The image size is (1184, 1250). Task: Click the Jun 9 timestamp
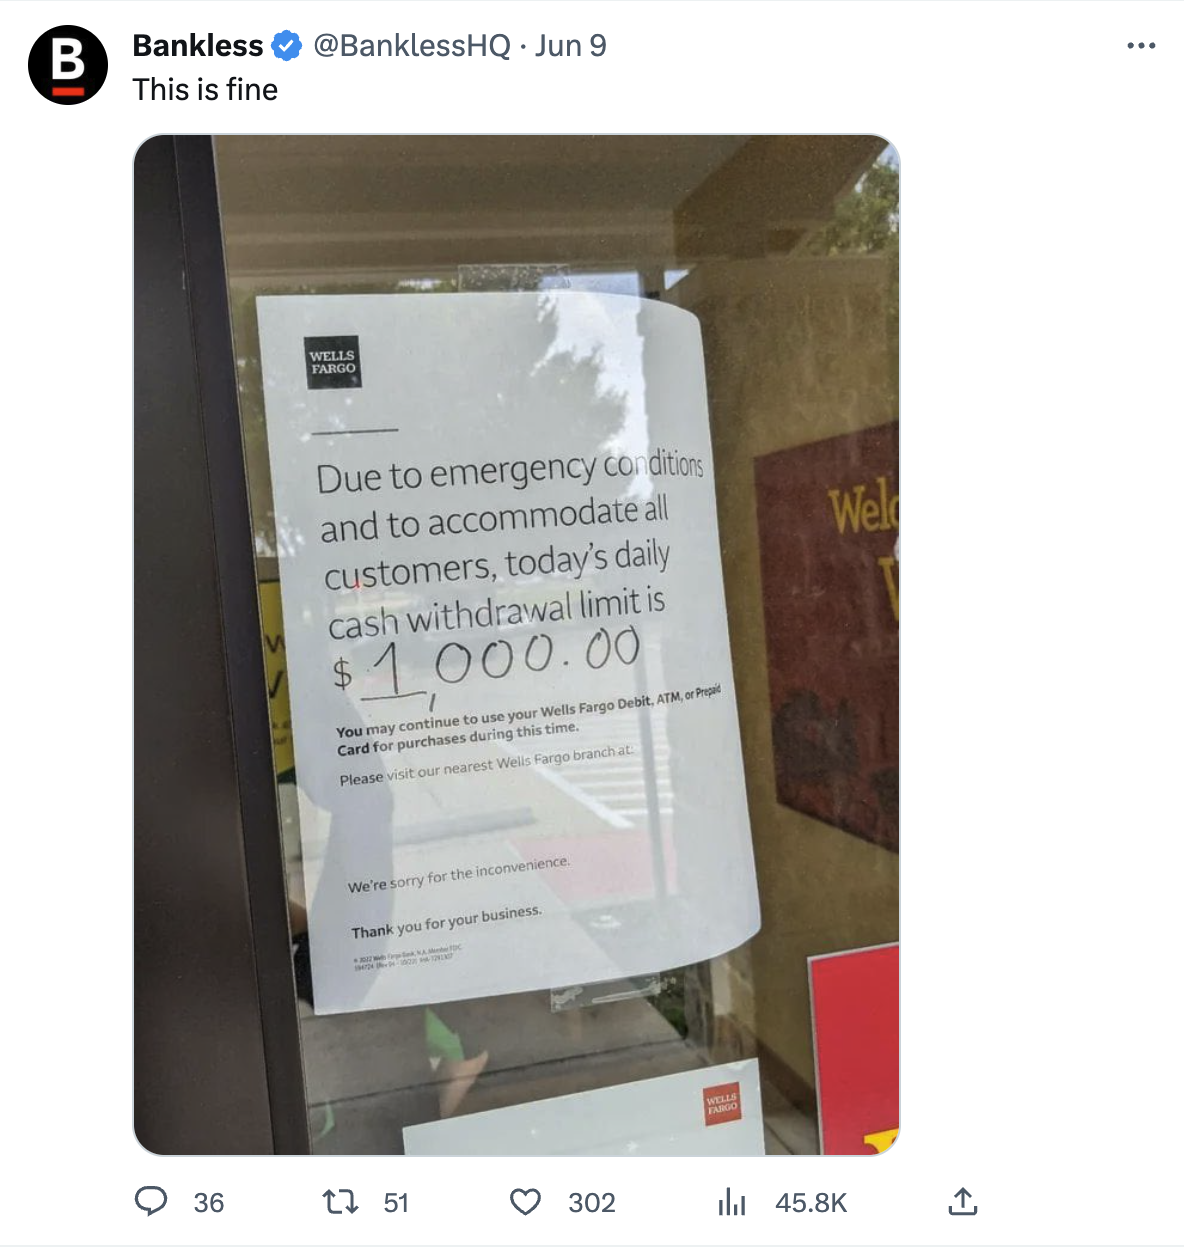pyautogui.click(x=570, y=46)
